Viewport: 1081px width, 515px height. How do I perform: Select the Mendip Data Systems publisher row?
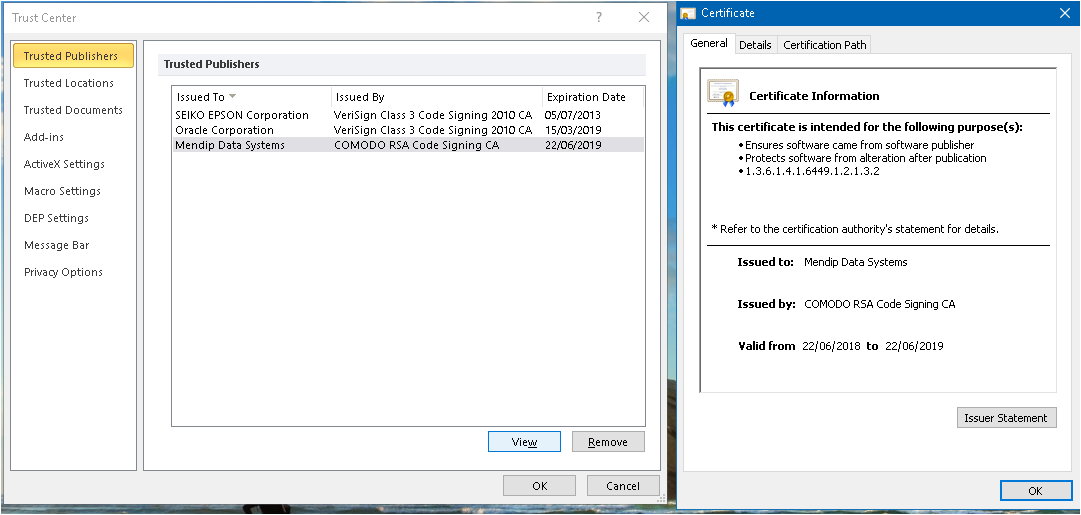click(x=408, y=145)
